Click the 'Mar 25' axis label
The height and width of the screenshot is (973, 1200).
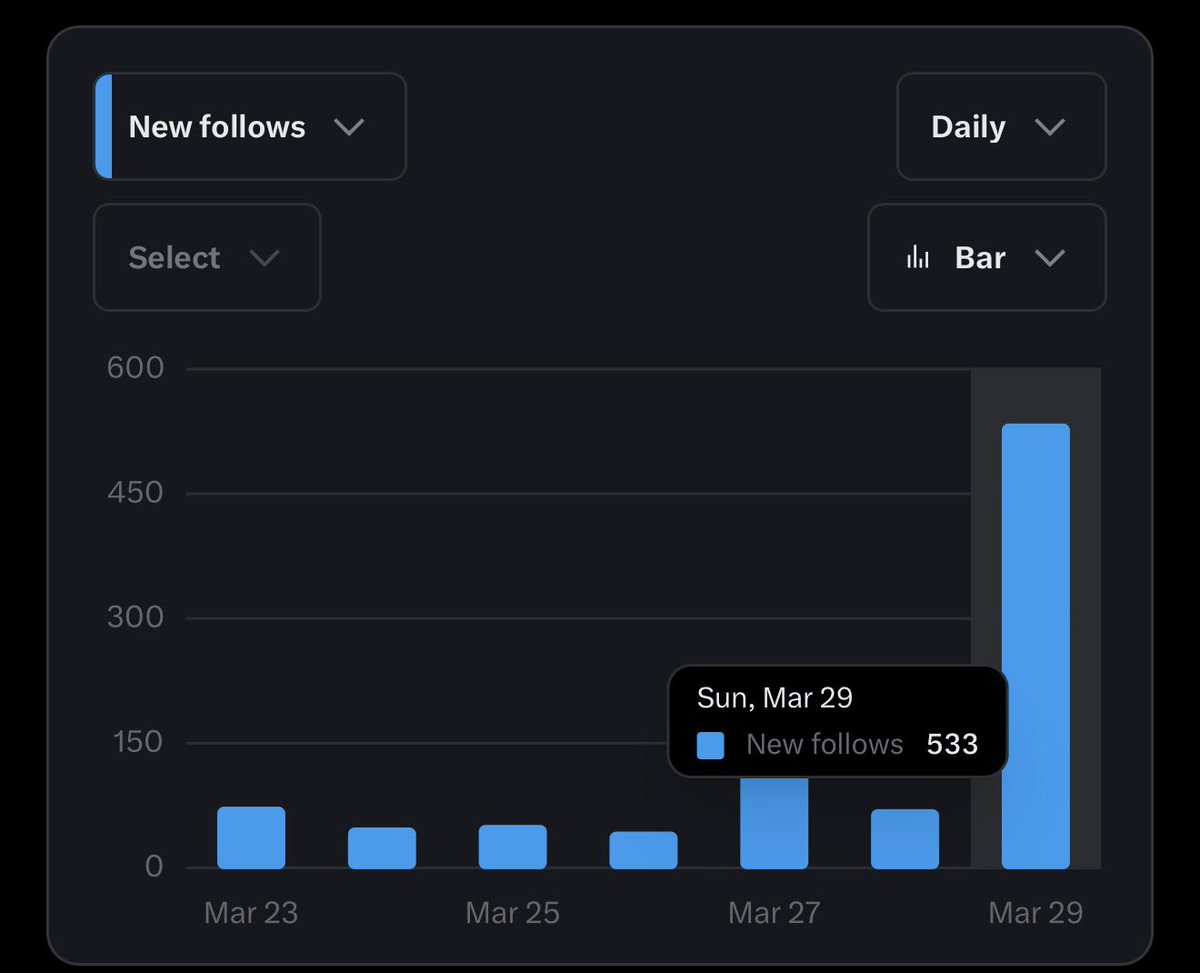click(513, 912)
